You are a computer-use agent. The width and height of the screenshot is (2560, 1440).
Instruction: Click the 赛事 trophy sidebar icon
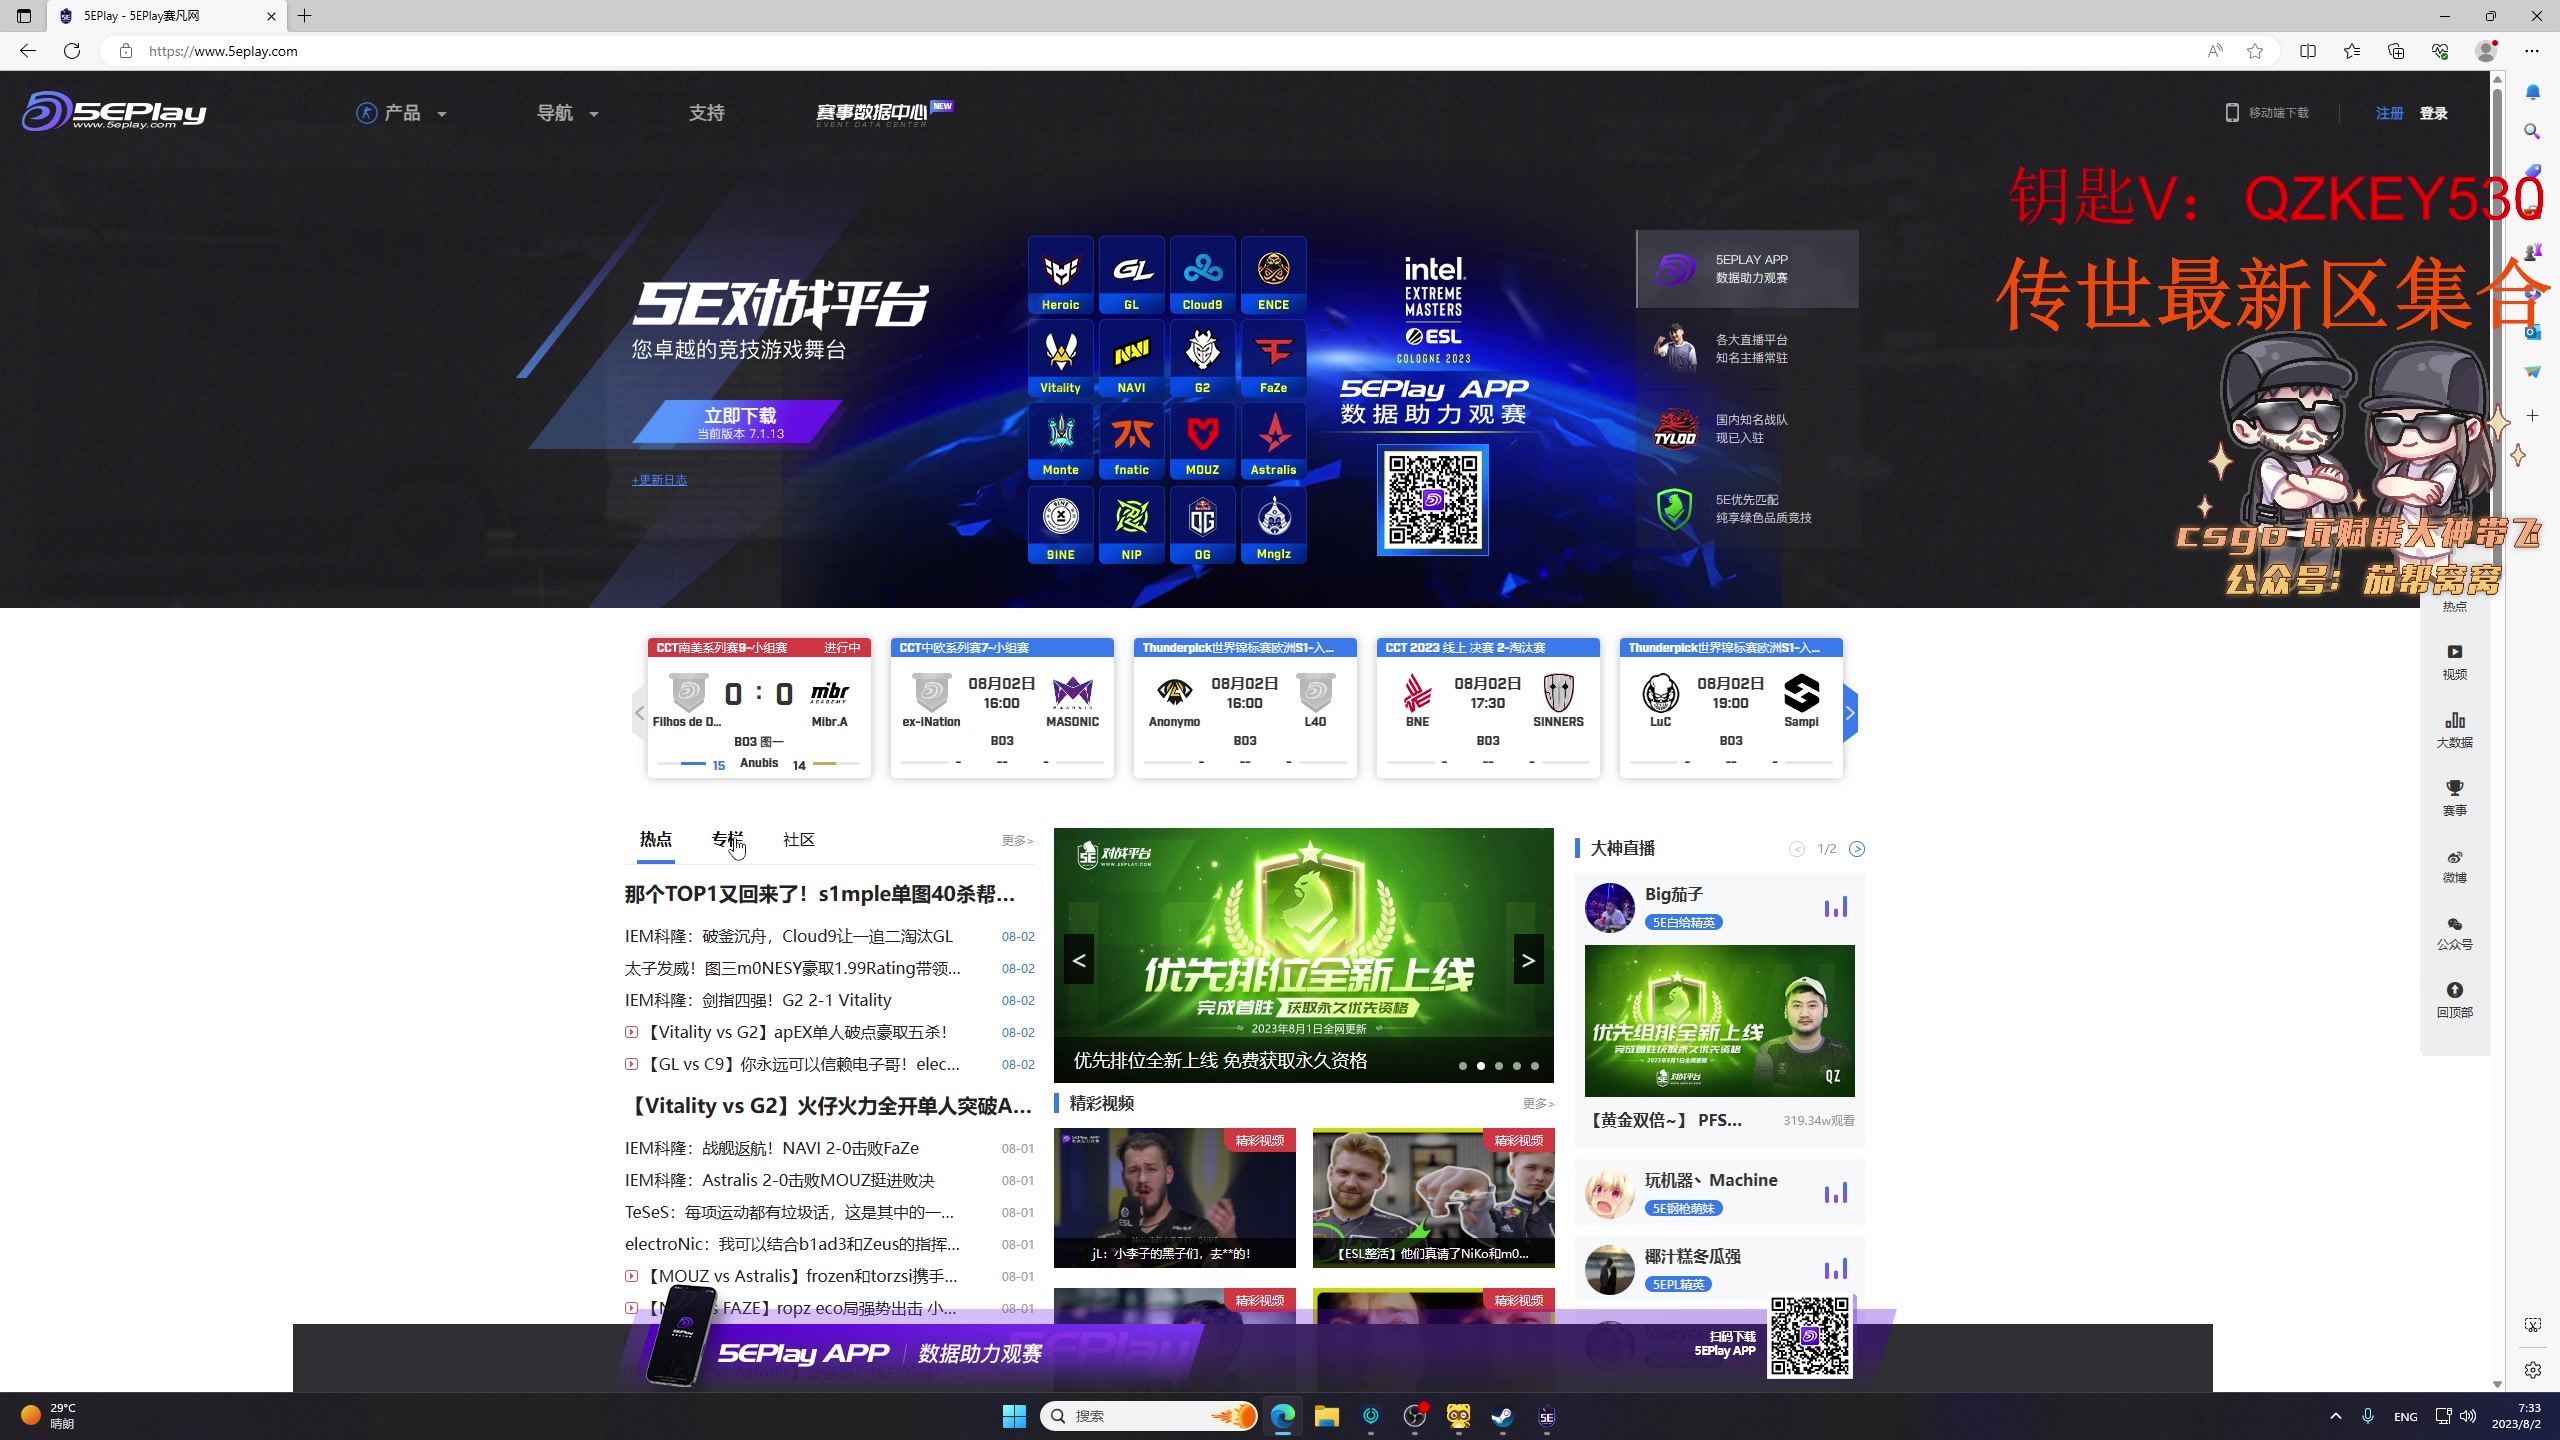[x=2455, y=798]
